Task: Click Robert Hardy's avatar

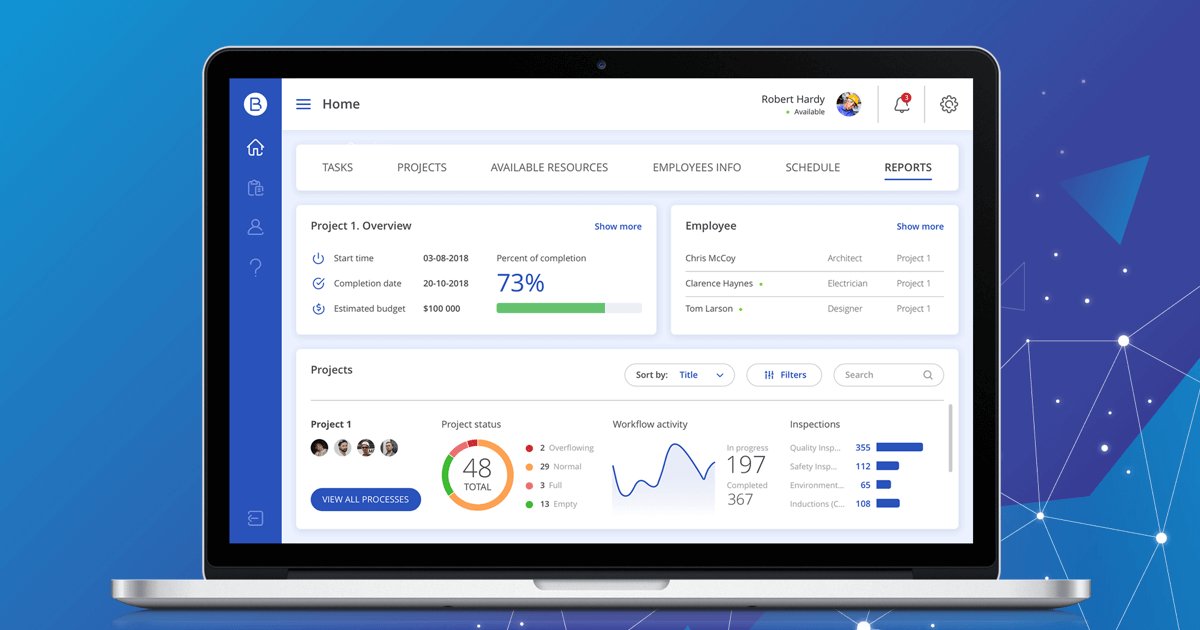Action: point(849,104)
